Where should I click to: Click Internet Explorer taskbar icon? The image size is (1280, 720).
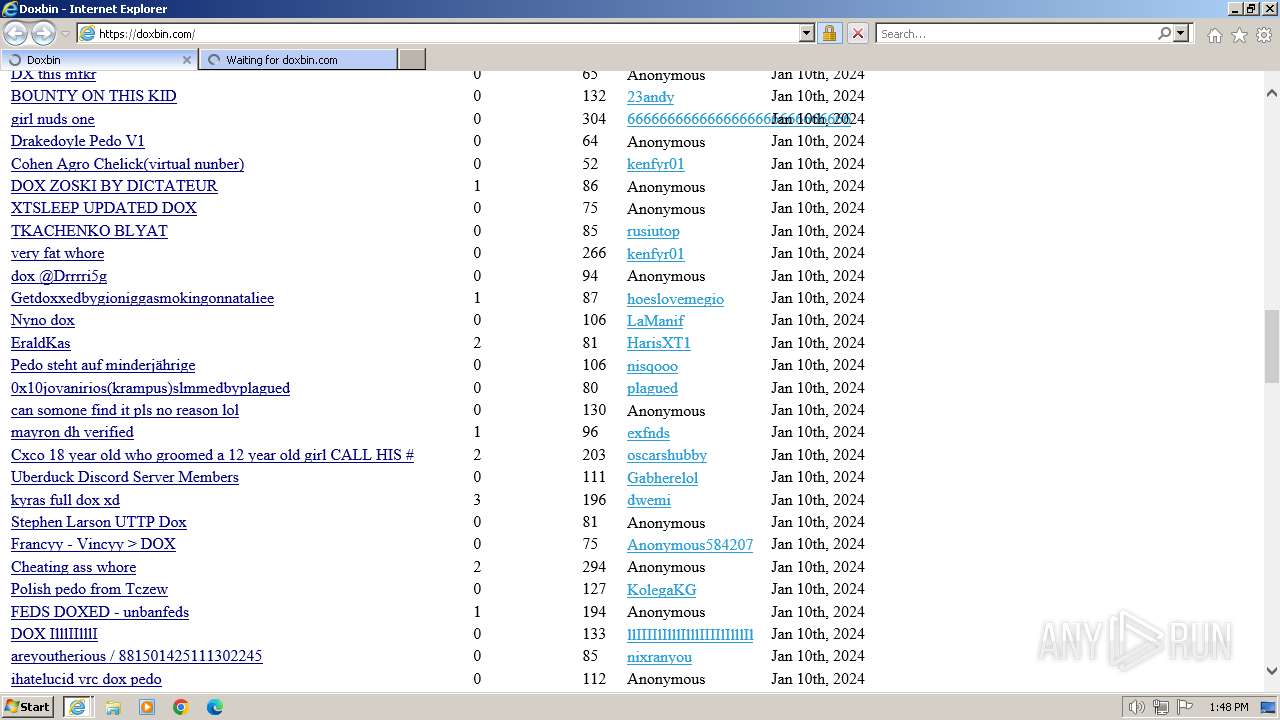pyautogui.click(x=78, y=707)
